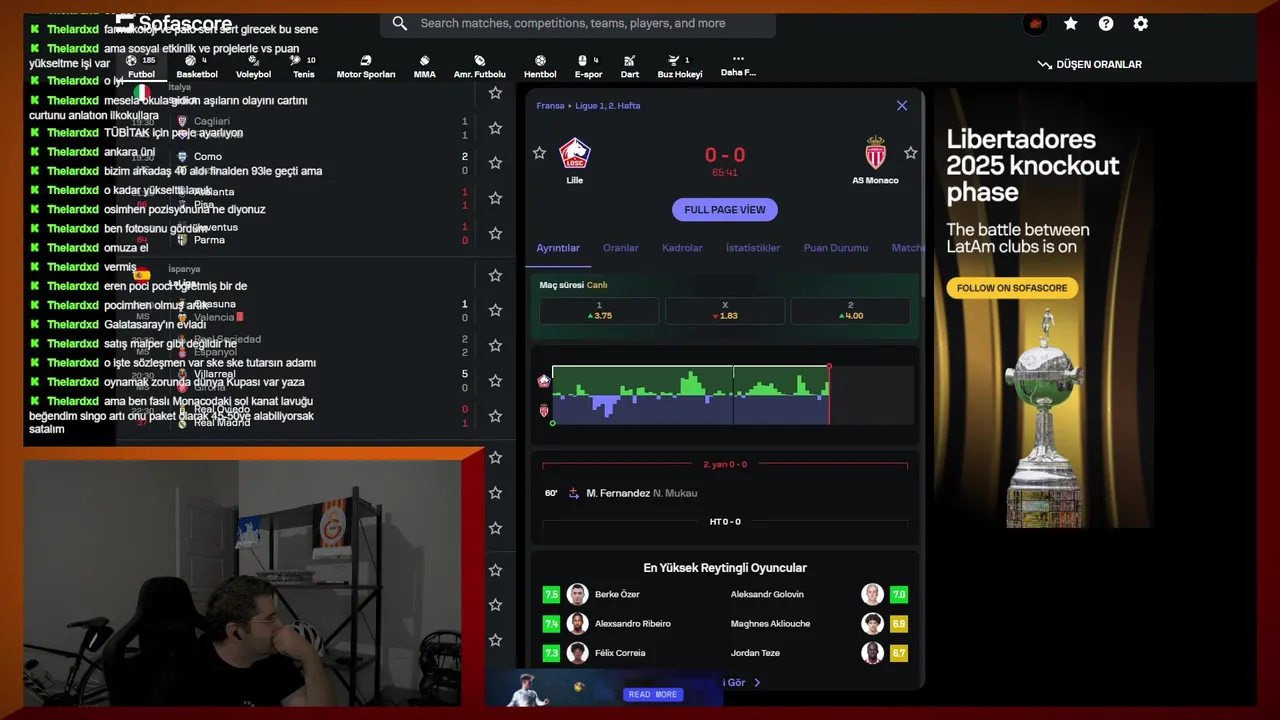Image resolution: width=1280 pixels, height=720 pixels.
Task: Click the magnifier icon in search bar
Action: [x=399, y=23]
